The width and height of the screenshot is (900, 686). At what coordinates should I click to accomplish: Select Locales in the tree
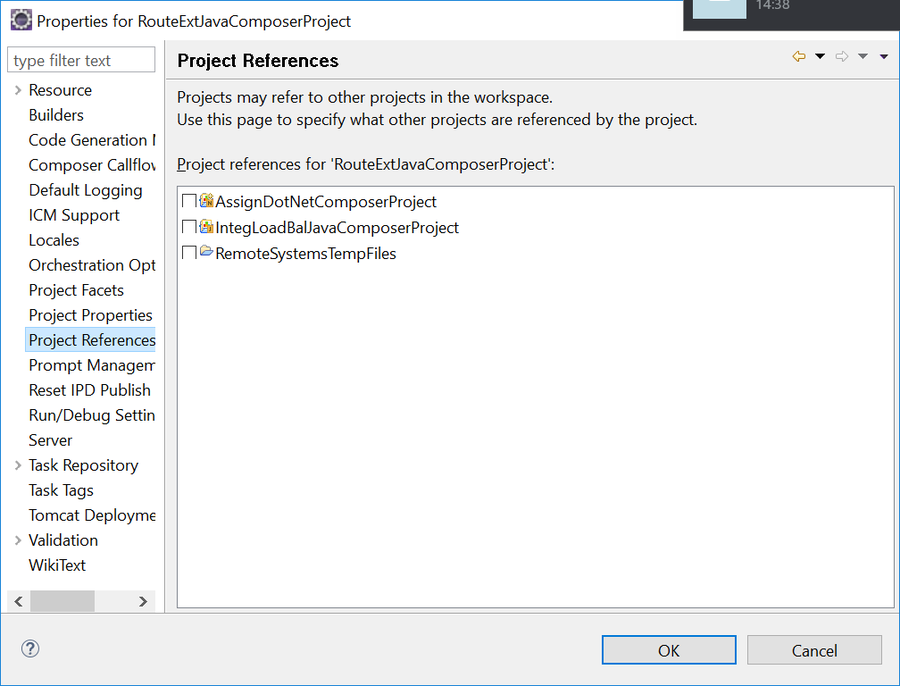(54, 240)
